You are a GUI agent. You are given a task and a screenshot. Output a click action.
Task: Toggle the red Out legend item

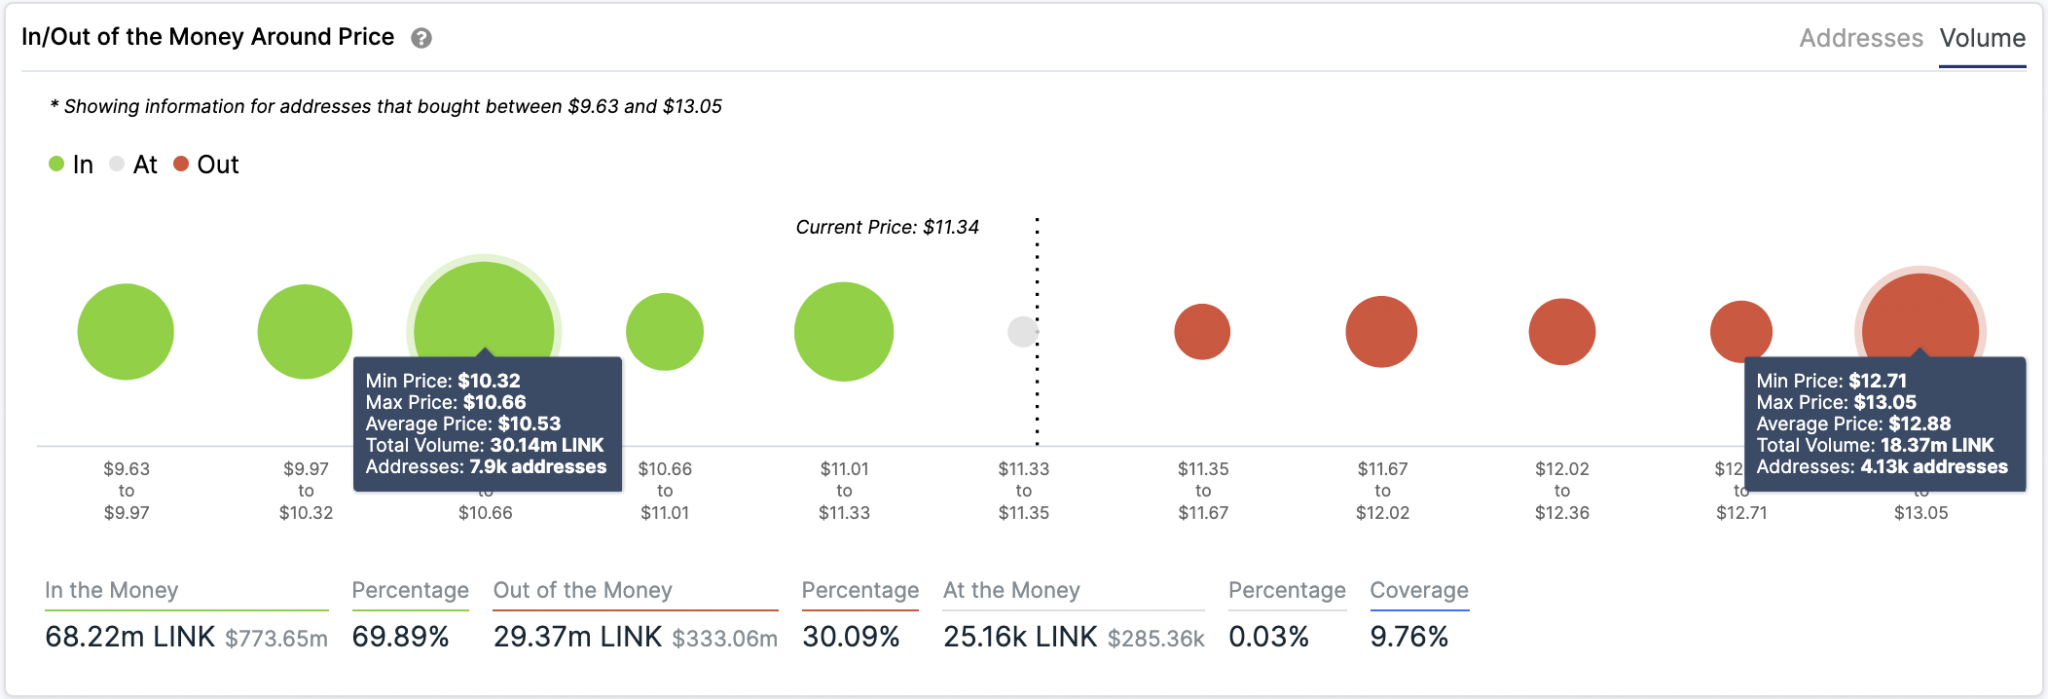206,164
